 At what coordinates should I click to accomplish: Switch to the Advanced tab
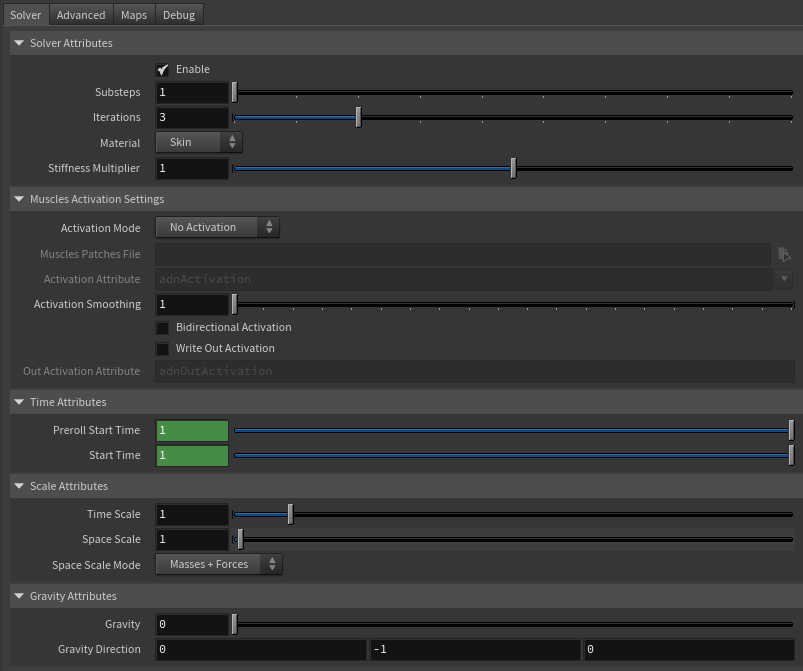click(x=80, y=14)
